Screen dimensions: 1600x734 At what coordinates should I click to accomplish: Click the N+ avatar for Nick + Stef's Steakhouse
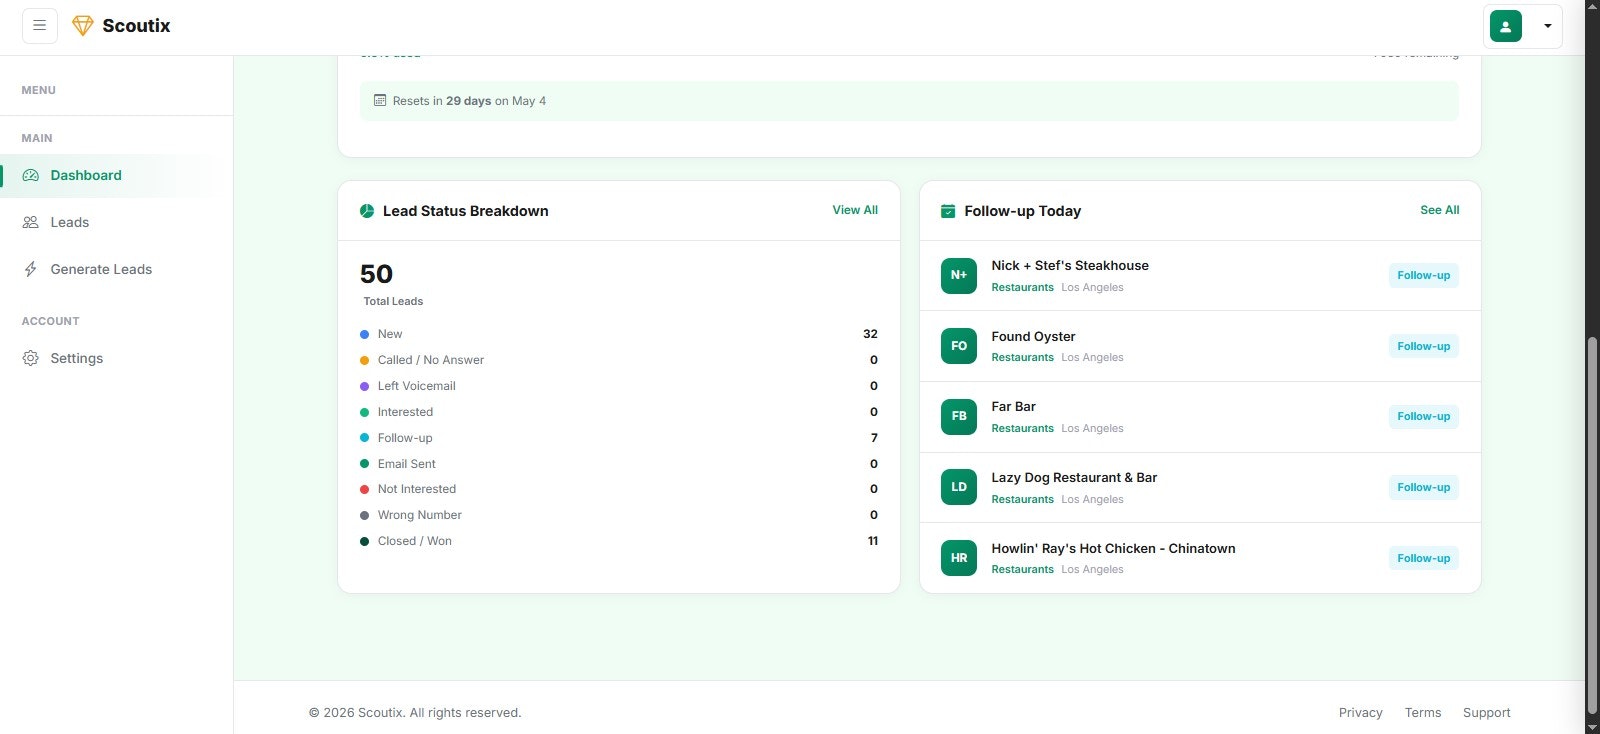click(959, 275)
